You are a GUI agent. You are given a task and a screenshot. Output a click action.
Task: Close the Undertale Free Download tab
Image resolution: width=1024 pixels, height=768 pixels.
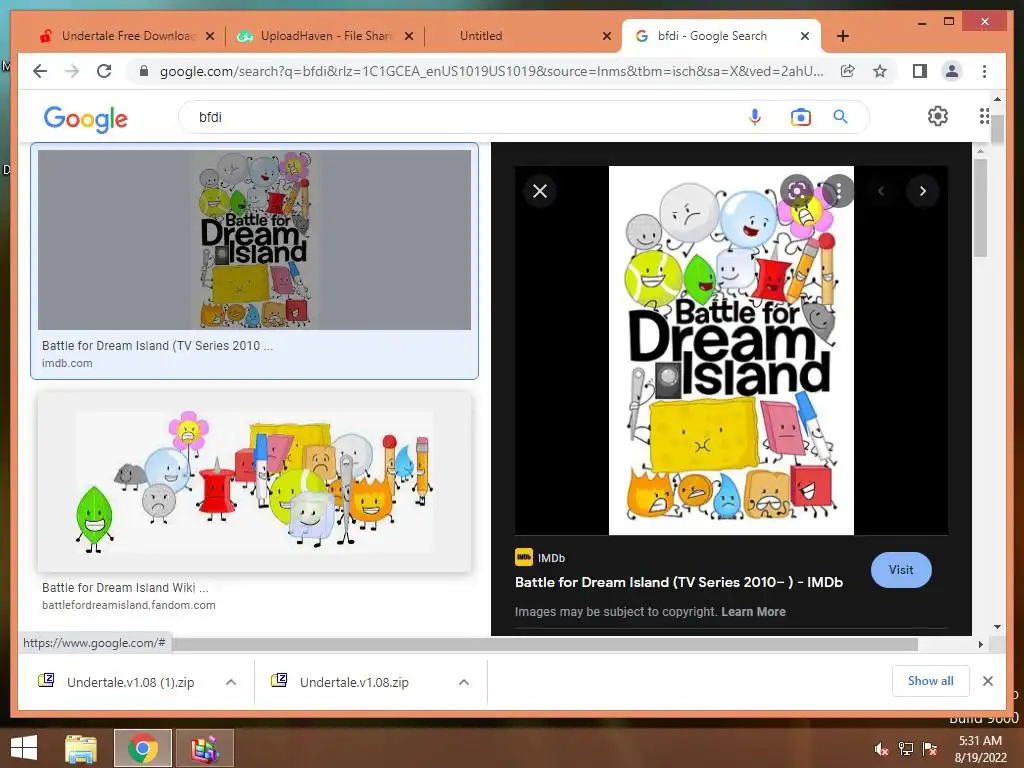pyautogui.click(x=210, y=36)
